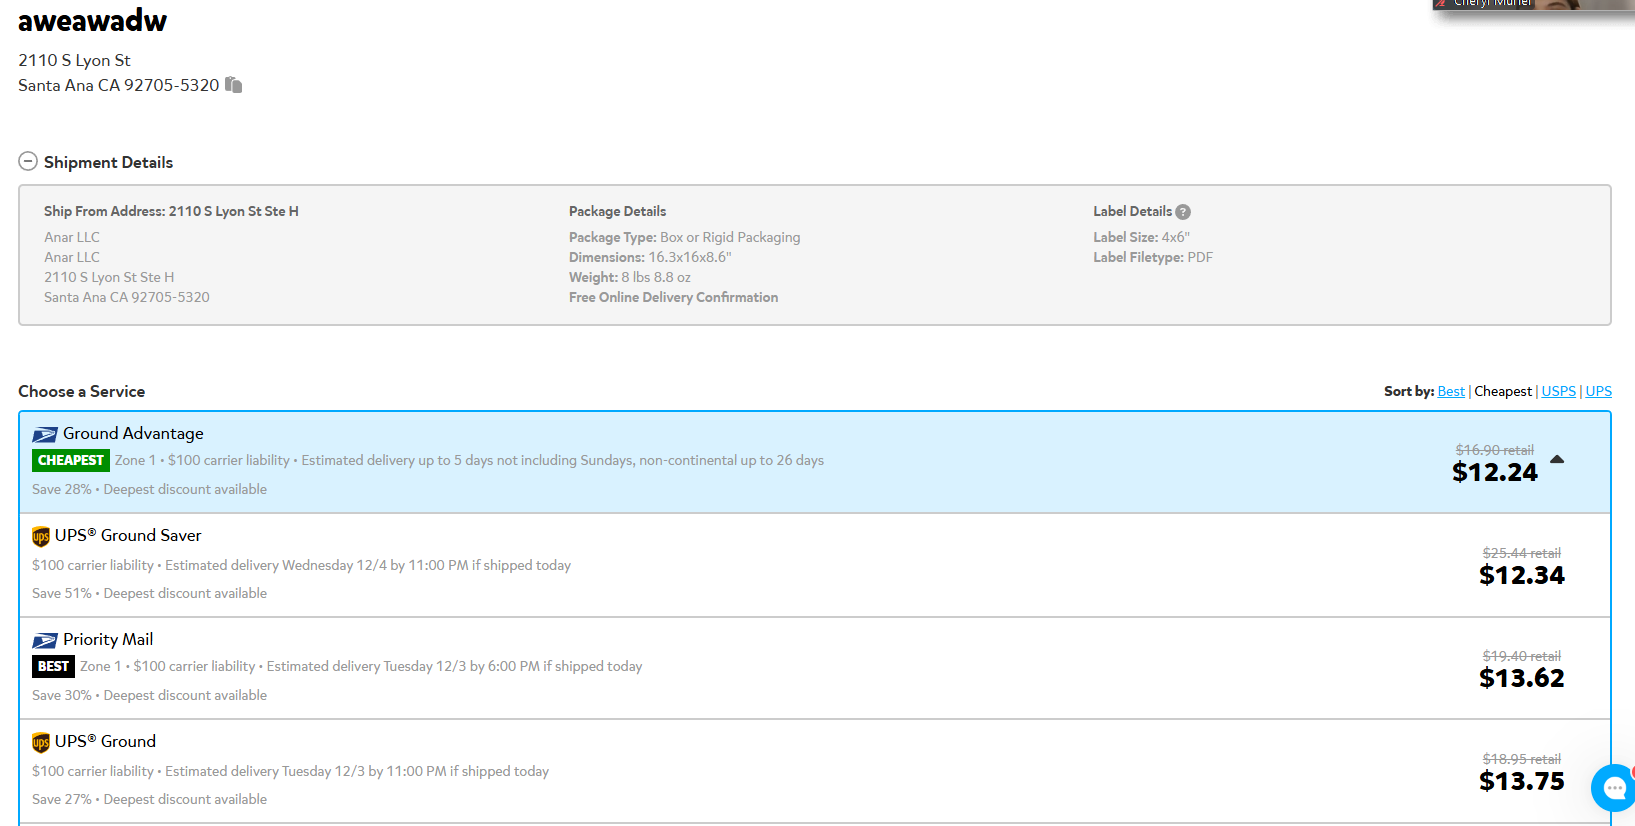Viewport: 1635px width, 826px height.
Task: Click the $25.44 retail strikethrough price
Action: (1521, 553)
